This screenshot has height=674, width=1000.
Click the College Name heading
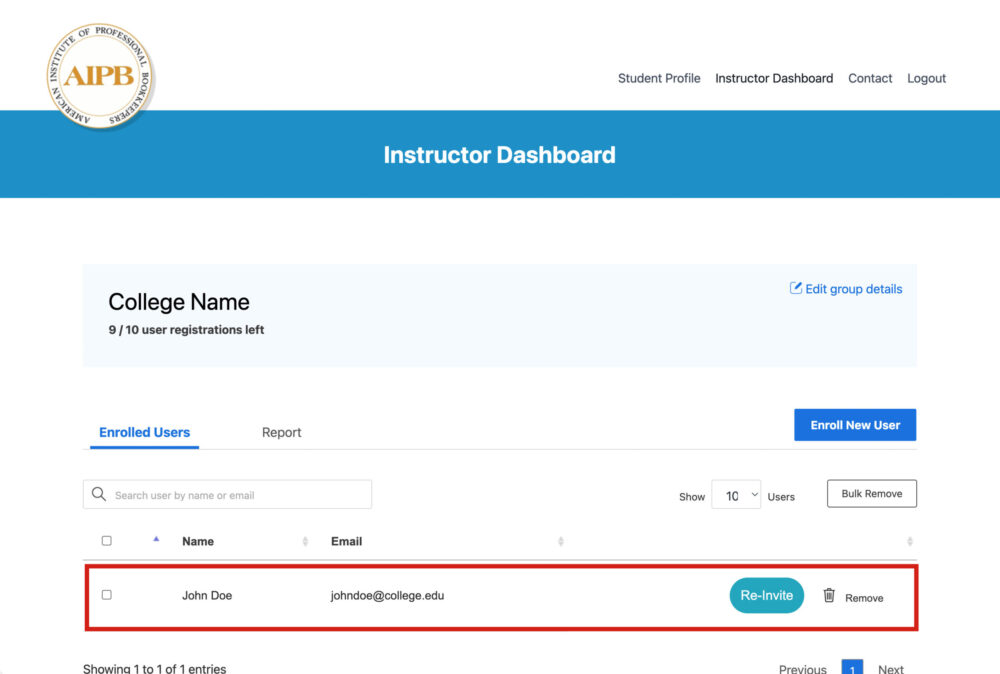pyautogui.click(x=179, y=302)
